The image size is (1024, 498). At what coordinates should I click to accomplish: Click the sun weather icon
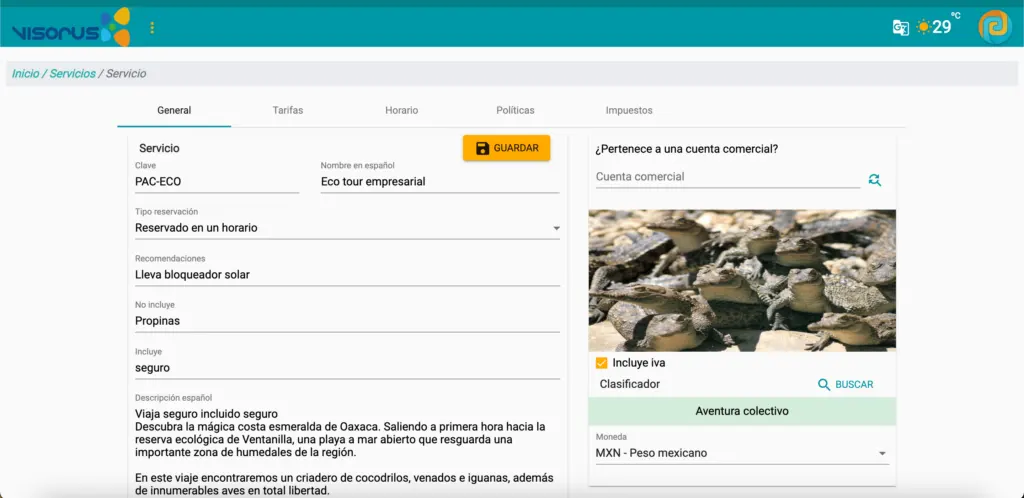923,27
